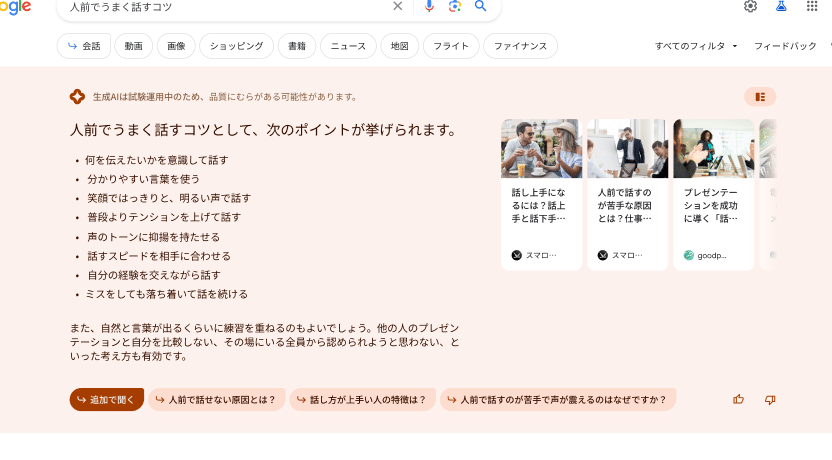
Task: Toggle the AI overview layout view button
Action: (760, 97)
